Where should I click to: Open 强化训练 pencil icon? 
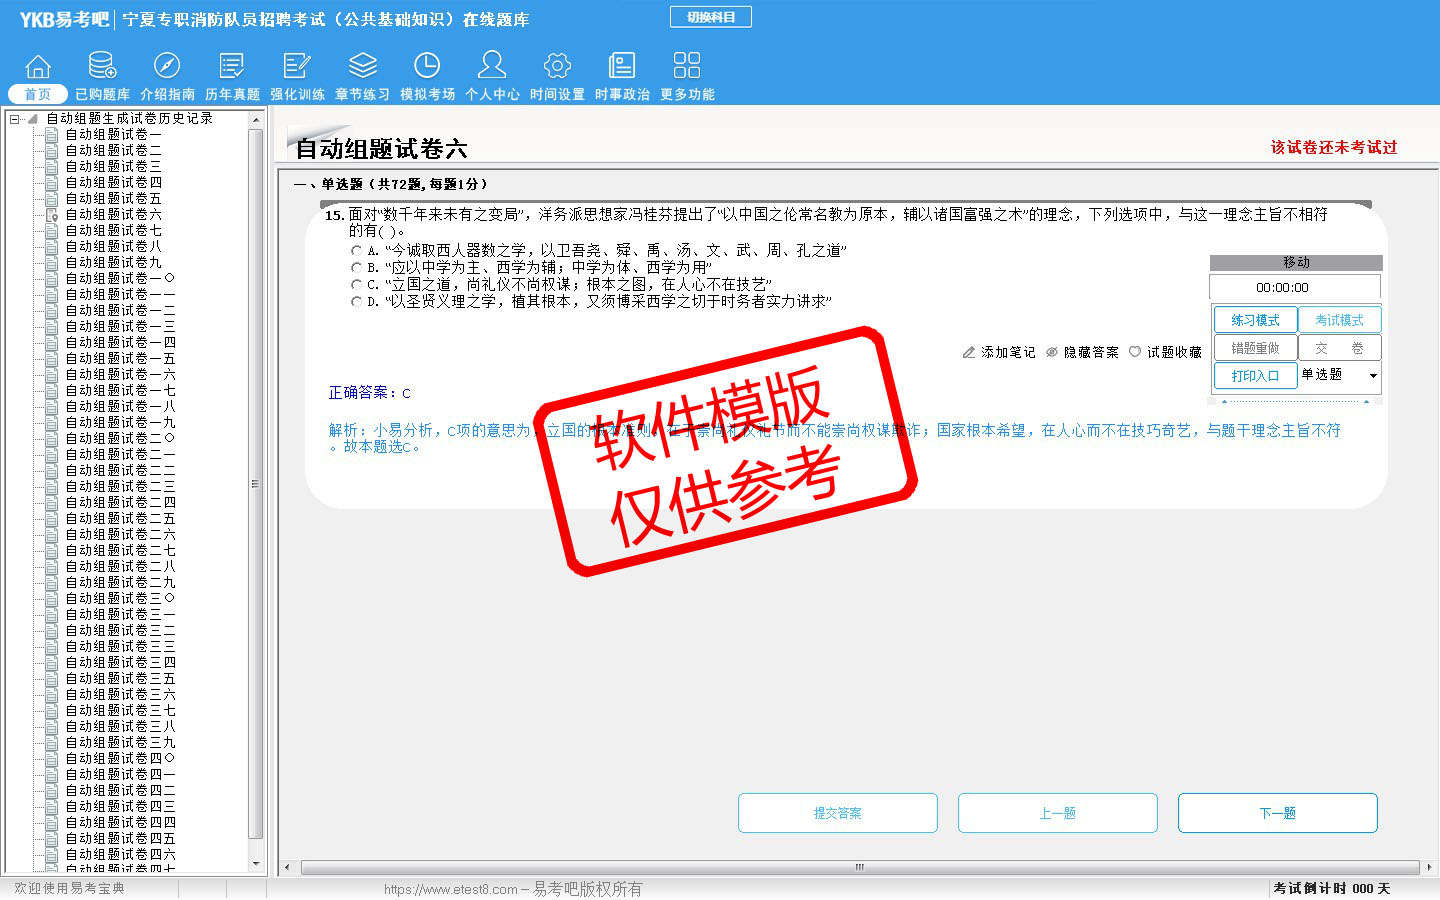tap(297, 66)
